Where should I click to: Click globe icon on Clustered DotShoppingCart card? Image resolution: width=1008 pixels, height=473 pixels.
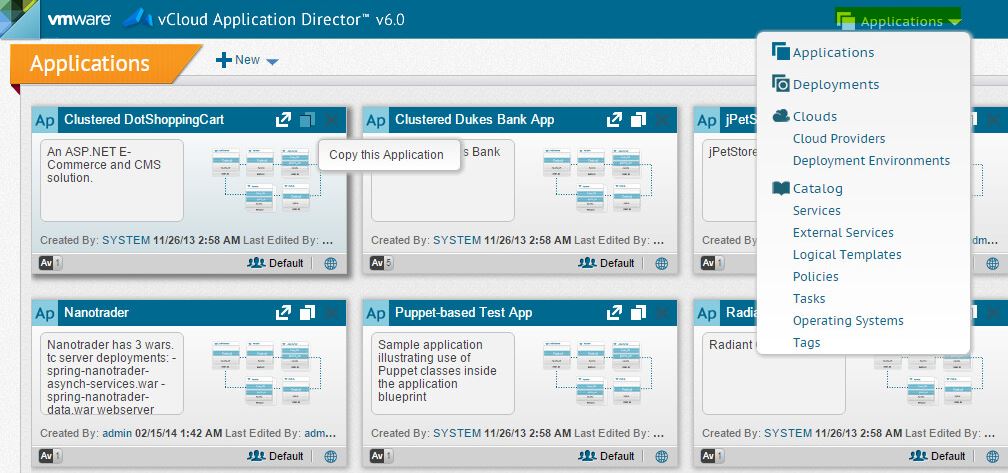tap(330, 263)
